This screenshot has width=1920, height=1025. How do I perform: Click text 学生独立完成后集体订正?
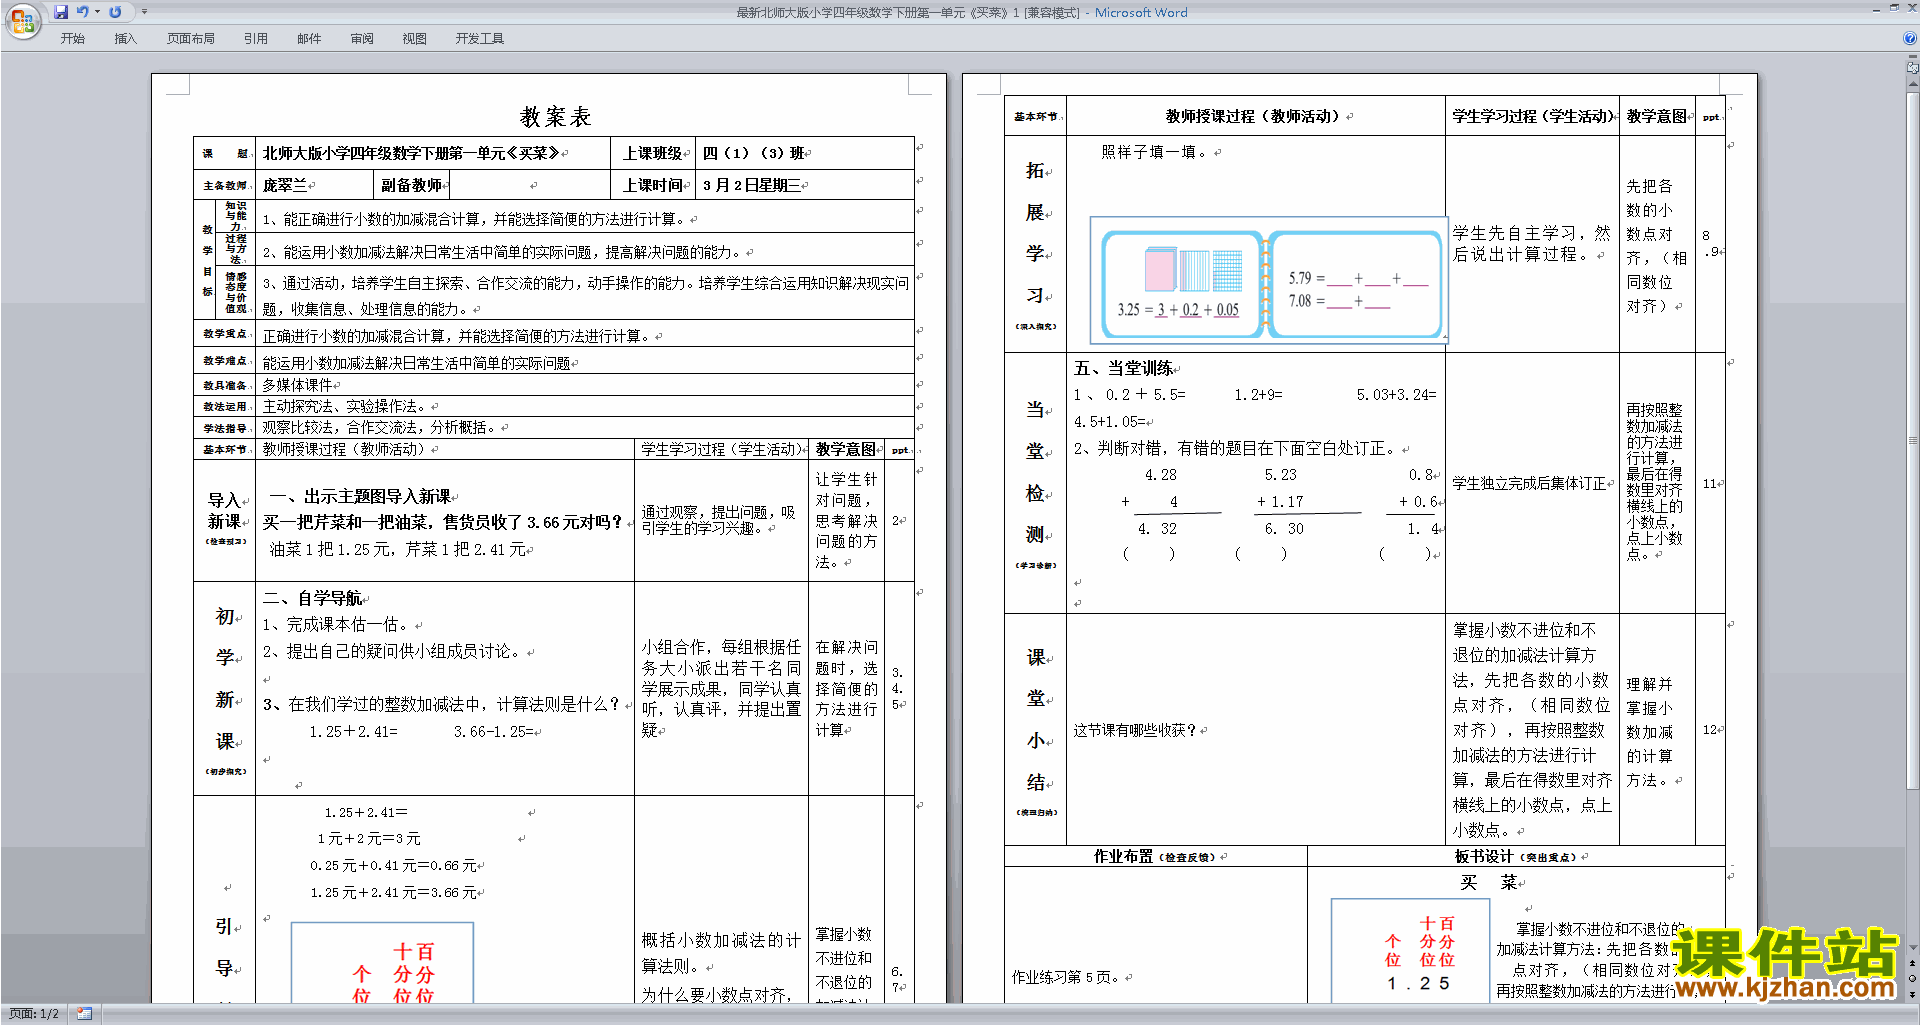[1529, 484]
